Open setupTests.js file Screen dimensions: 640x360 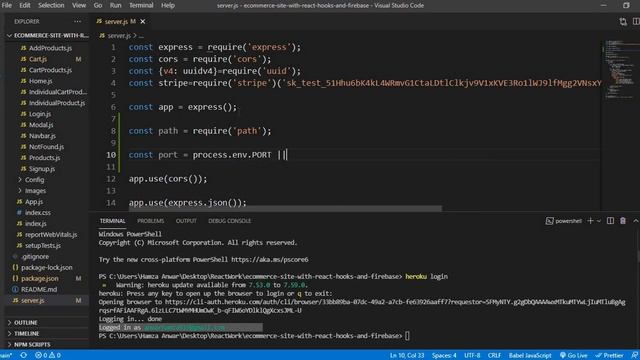(42, 246)
